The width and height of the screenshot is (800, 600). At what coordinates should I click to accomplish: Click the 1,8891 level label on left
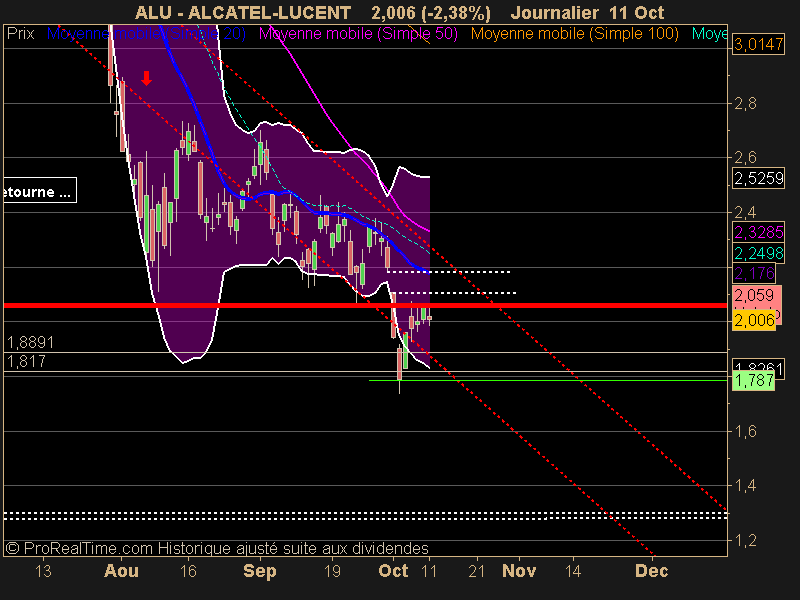pos(31,342)
